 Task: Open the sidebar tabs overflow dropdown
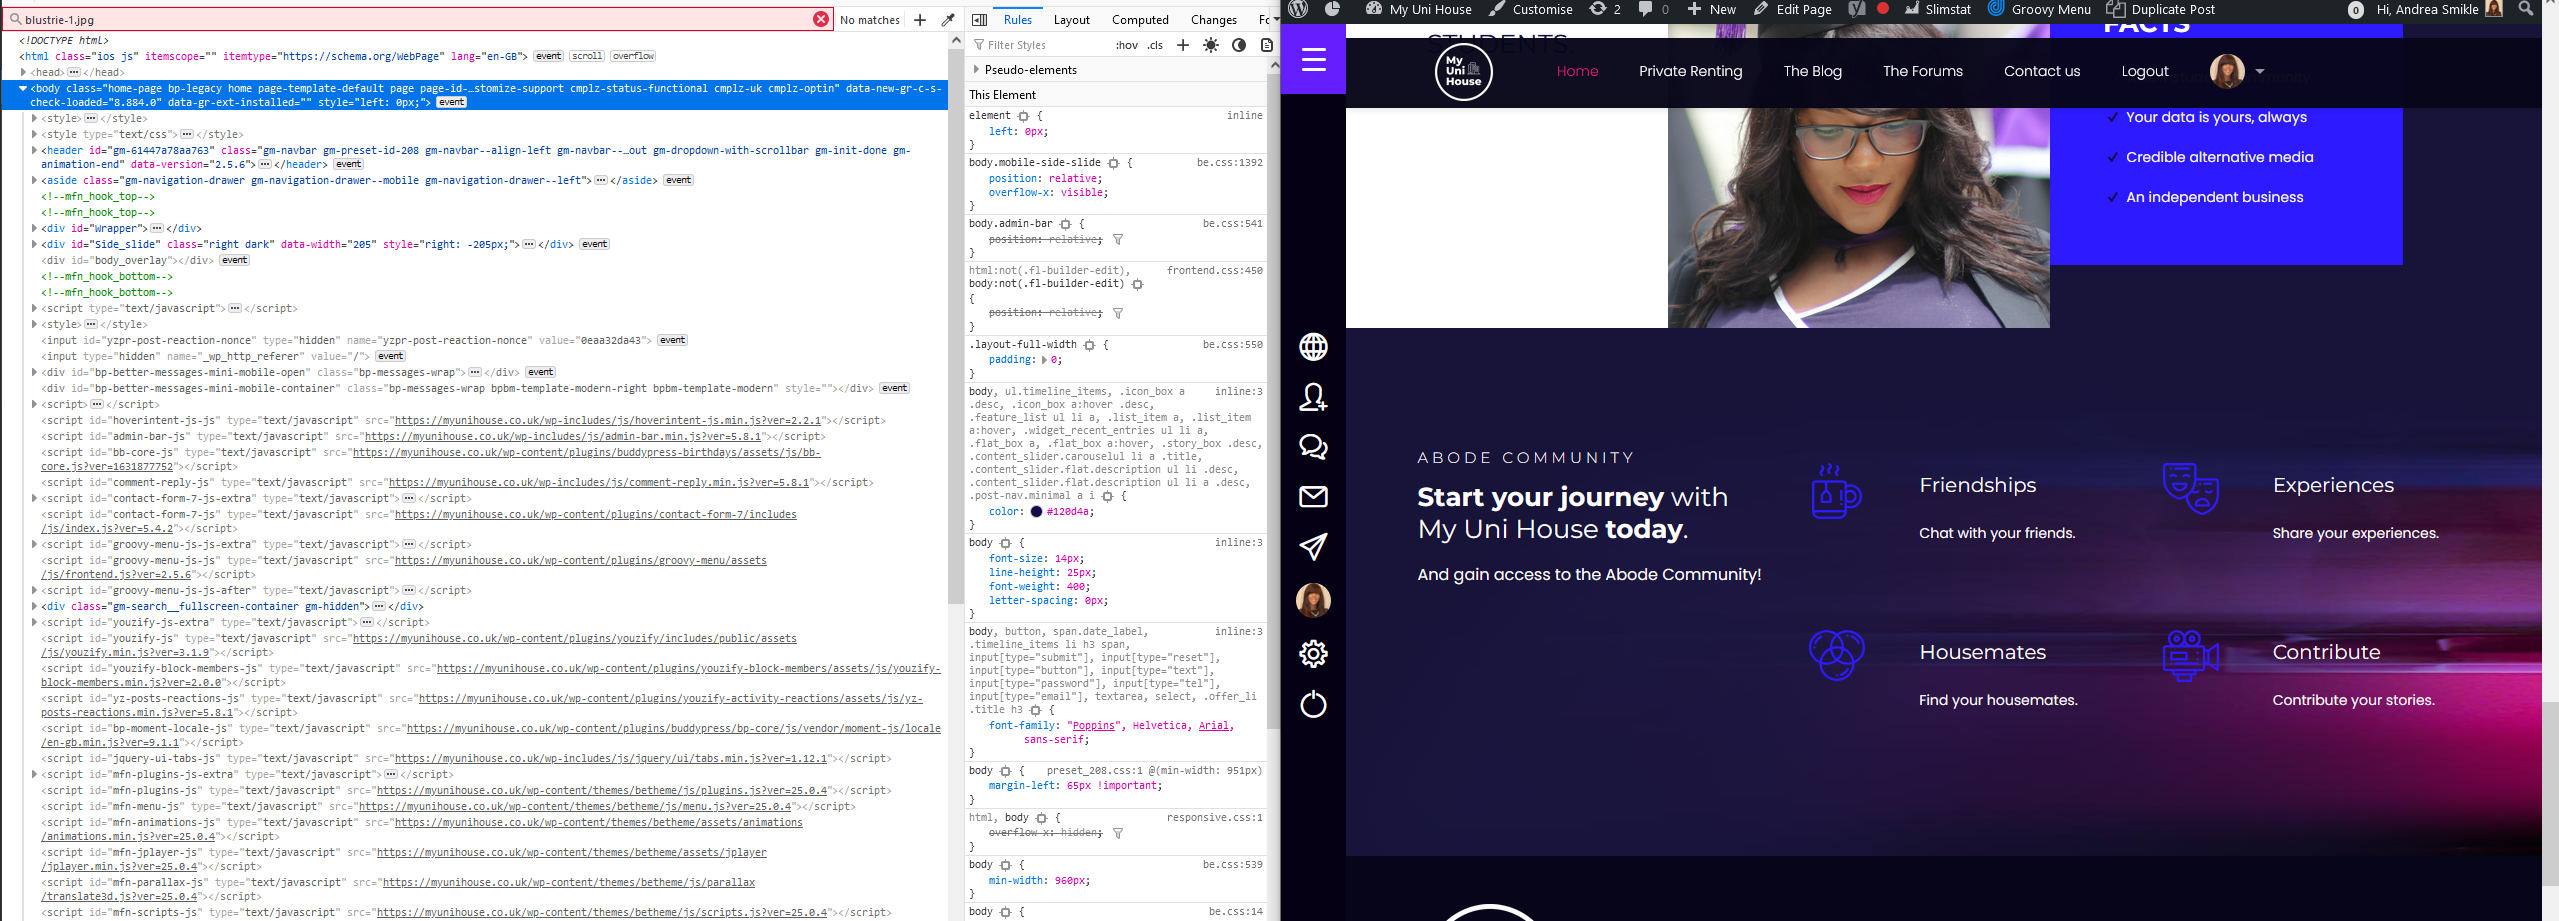click(1275, 19)
